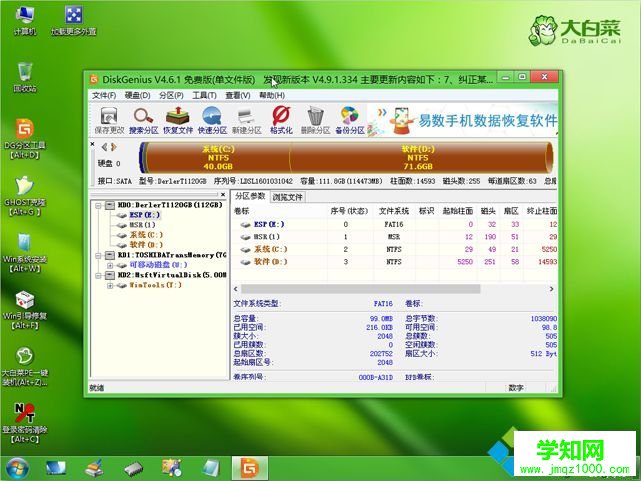641x481 pixels.
Task: Select WinTools(T:) in the disk tree
Action: (x=155, y=285)
